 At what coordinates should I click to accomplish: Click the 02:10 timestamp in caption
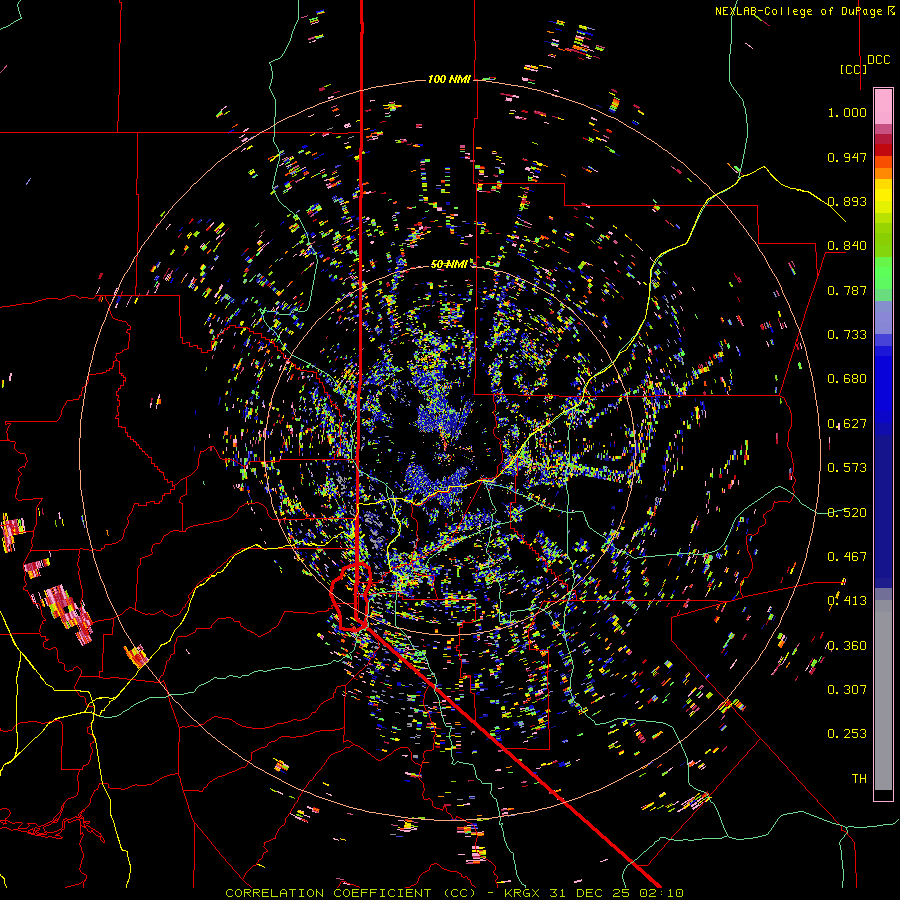coord(664,893)
